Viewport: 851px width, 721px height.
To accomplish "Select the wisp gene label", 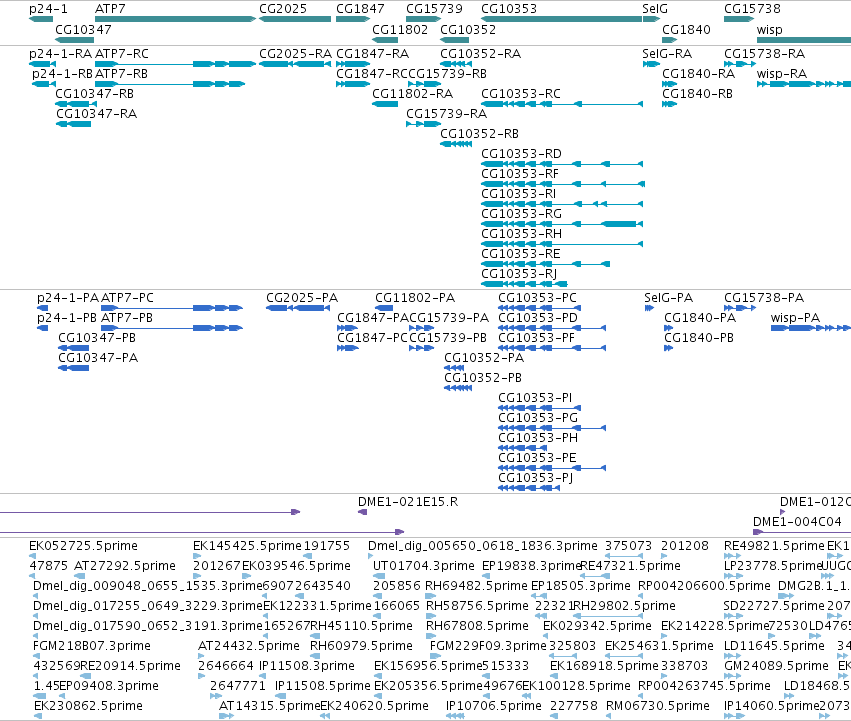I will tap(770, 29).
